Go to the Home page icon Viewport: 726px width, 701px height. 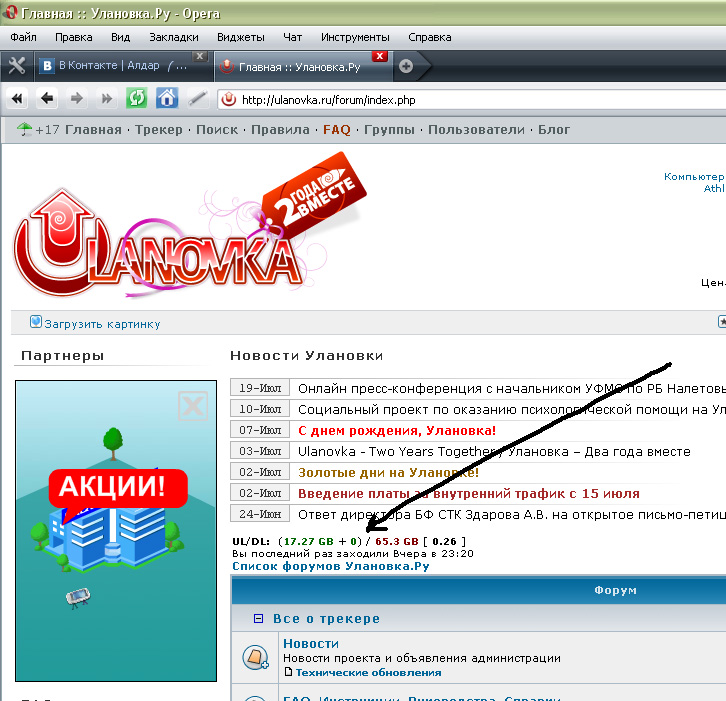point(167,98)
